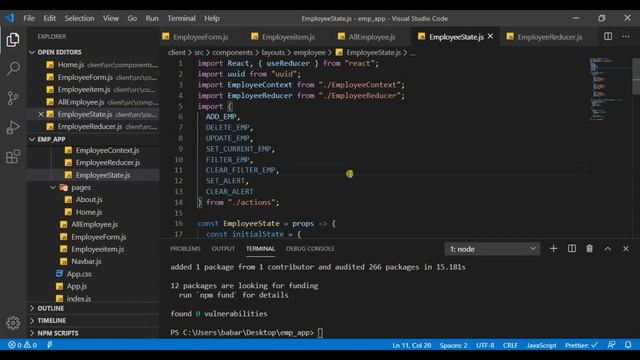The image size is (640, 360).
Task: Open the Run and Debug view
Action: 13,127
